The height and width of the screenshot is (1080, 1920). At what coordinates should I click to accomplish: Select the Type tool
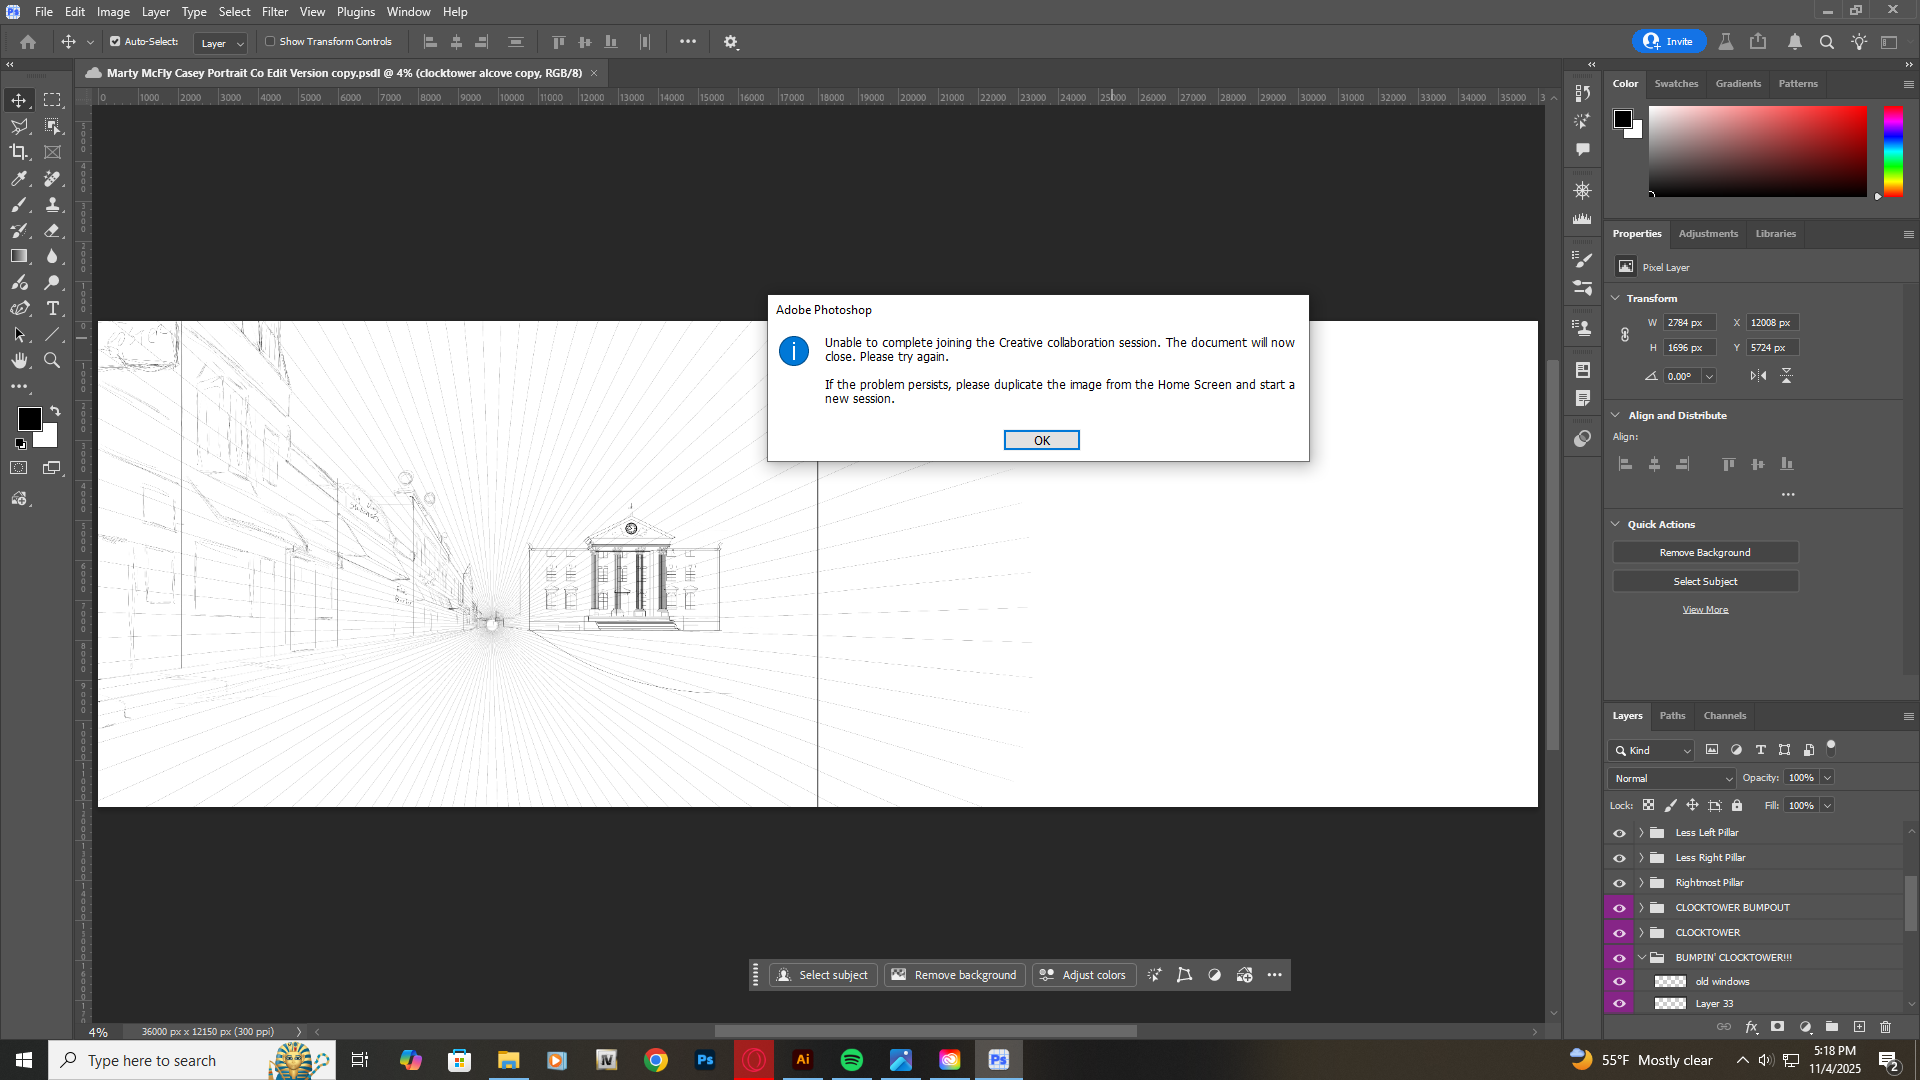pos(53,309)
